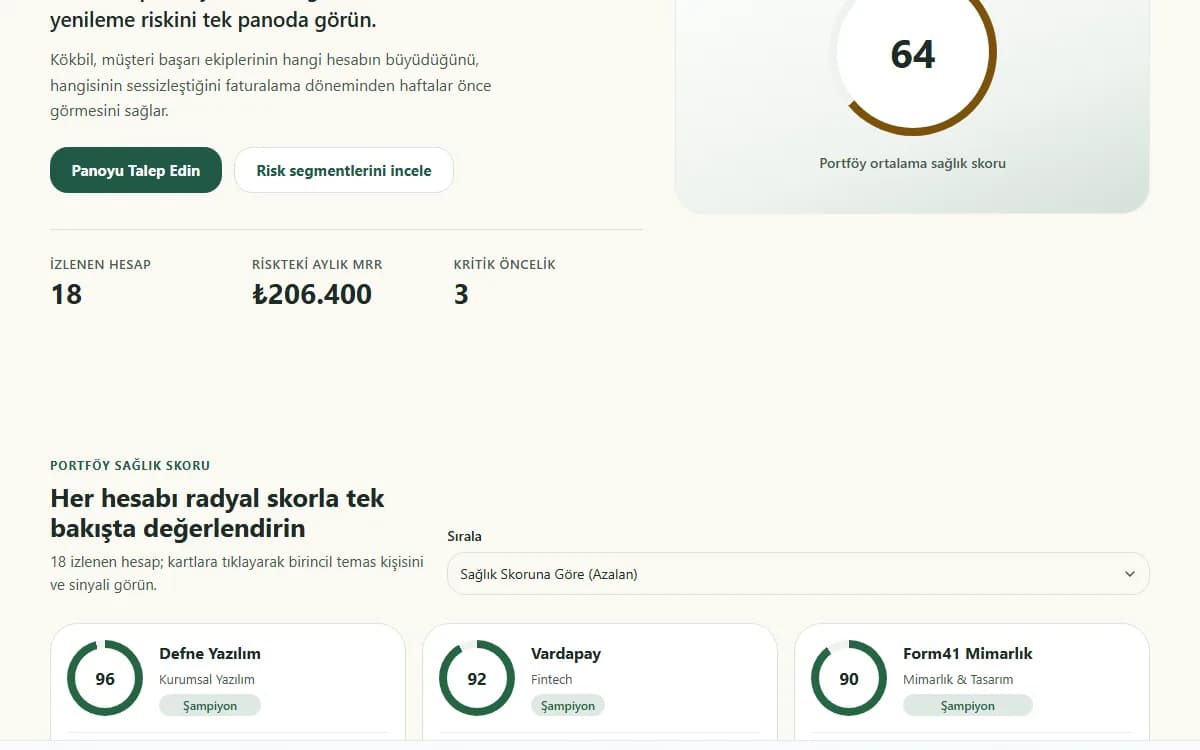Click the Portföy Sağlık Skoru section label

point(130,465)
